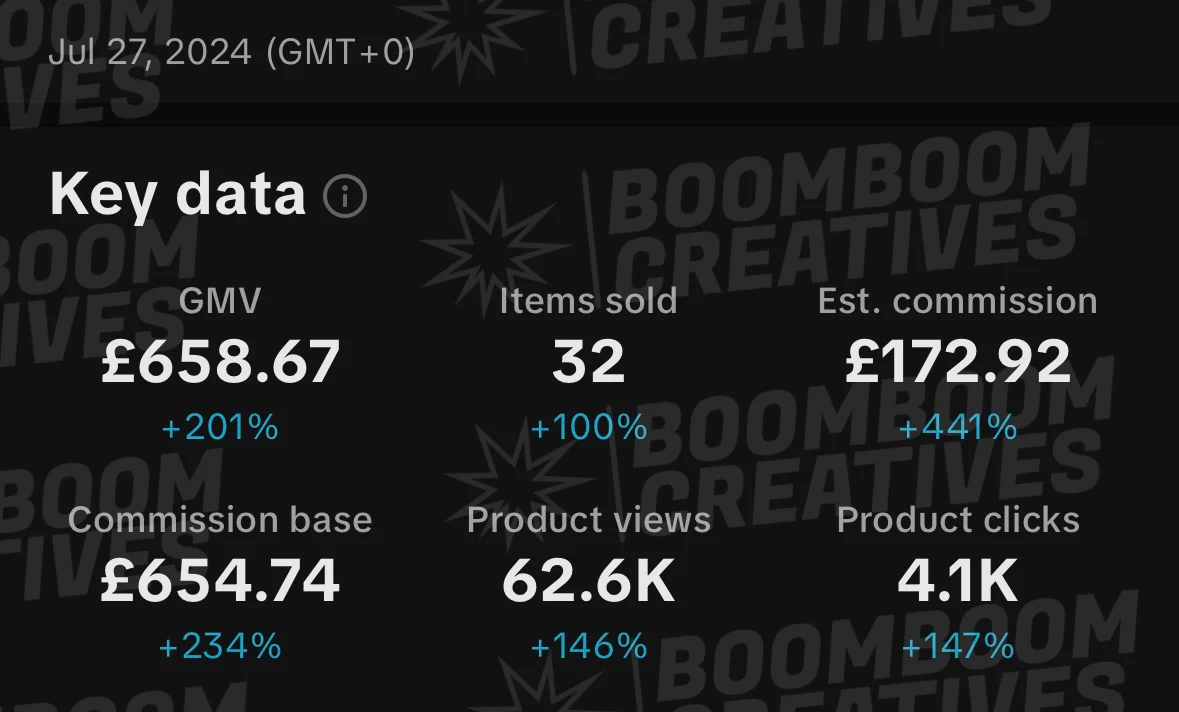Tap the 32 items sold value

(x=588, y=362)
